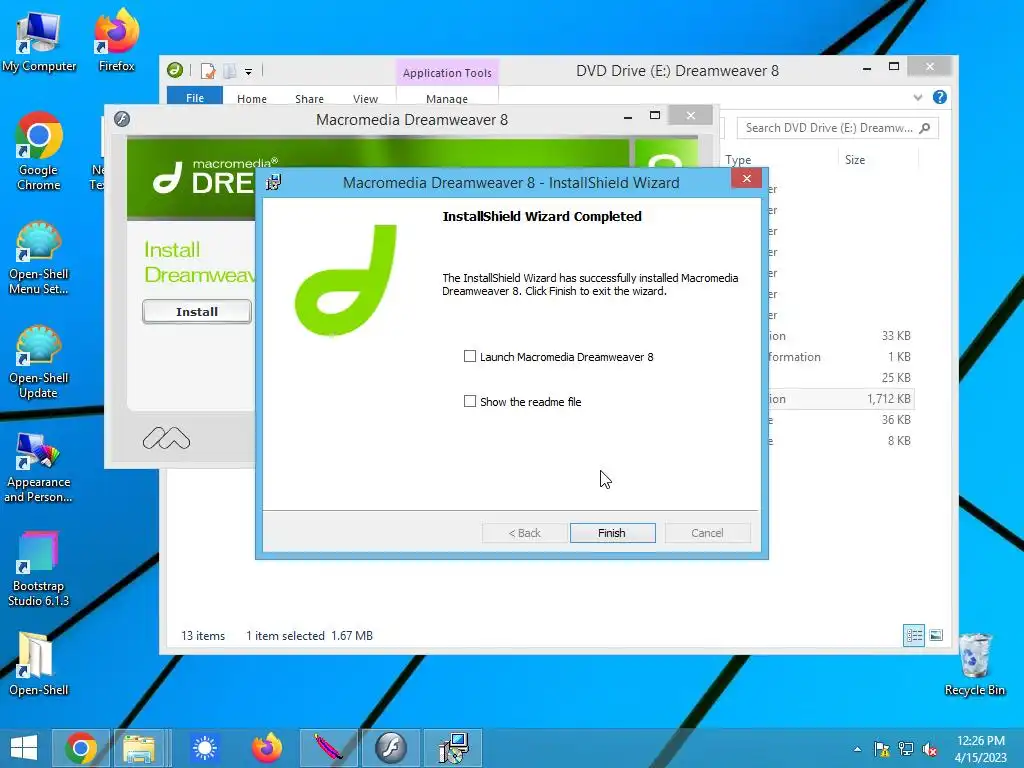The image size is (1024, 768).
Task: Click the Action Center flag icon
Action: click(882, 749)
